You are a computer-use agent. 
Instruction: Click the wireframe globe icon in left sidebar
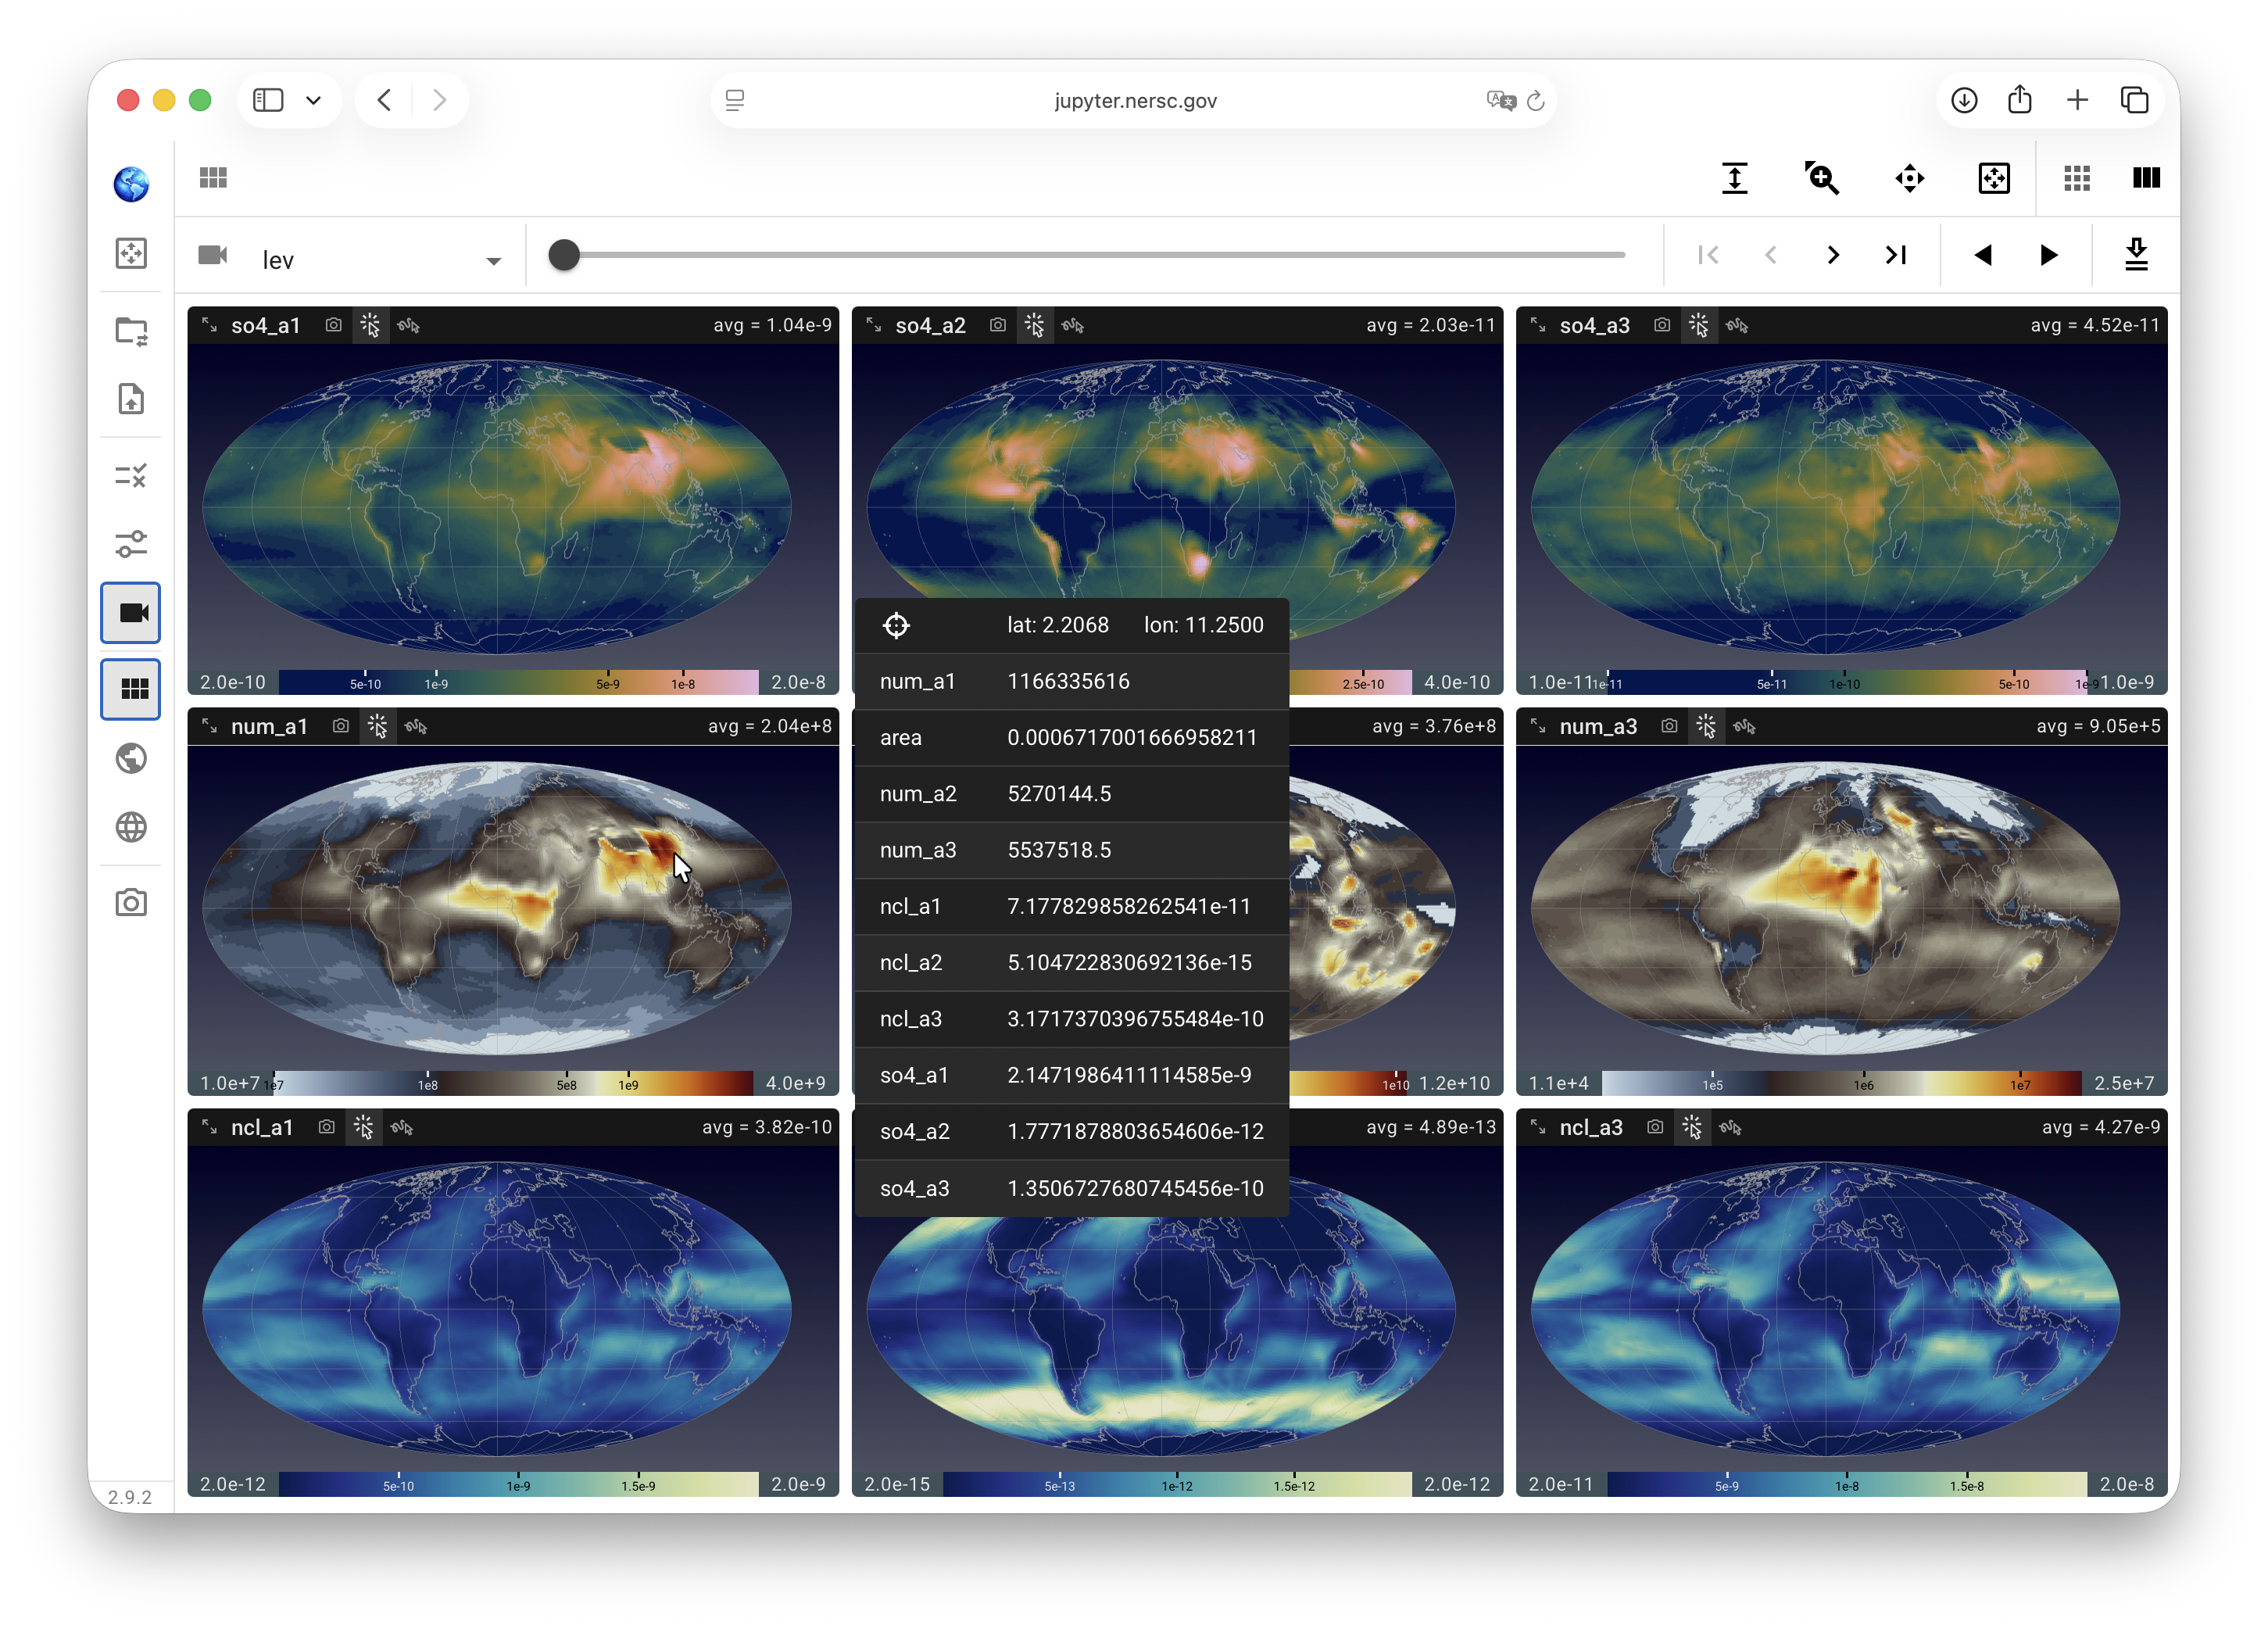[131, 827]
